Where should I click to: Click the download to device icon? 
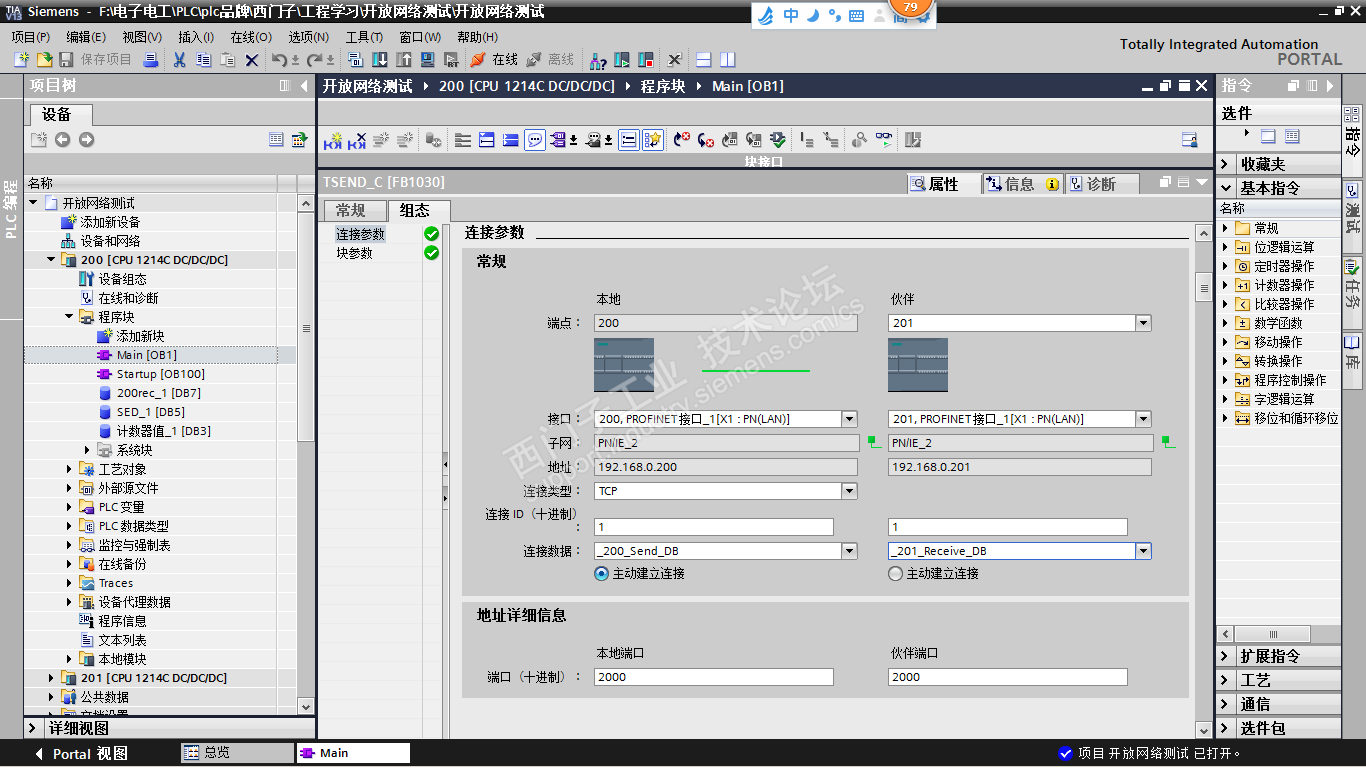coord(380,60)
